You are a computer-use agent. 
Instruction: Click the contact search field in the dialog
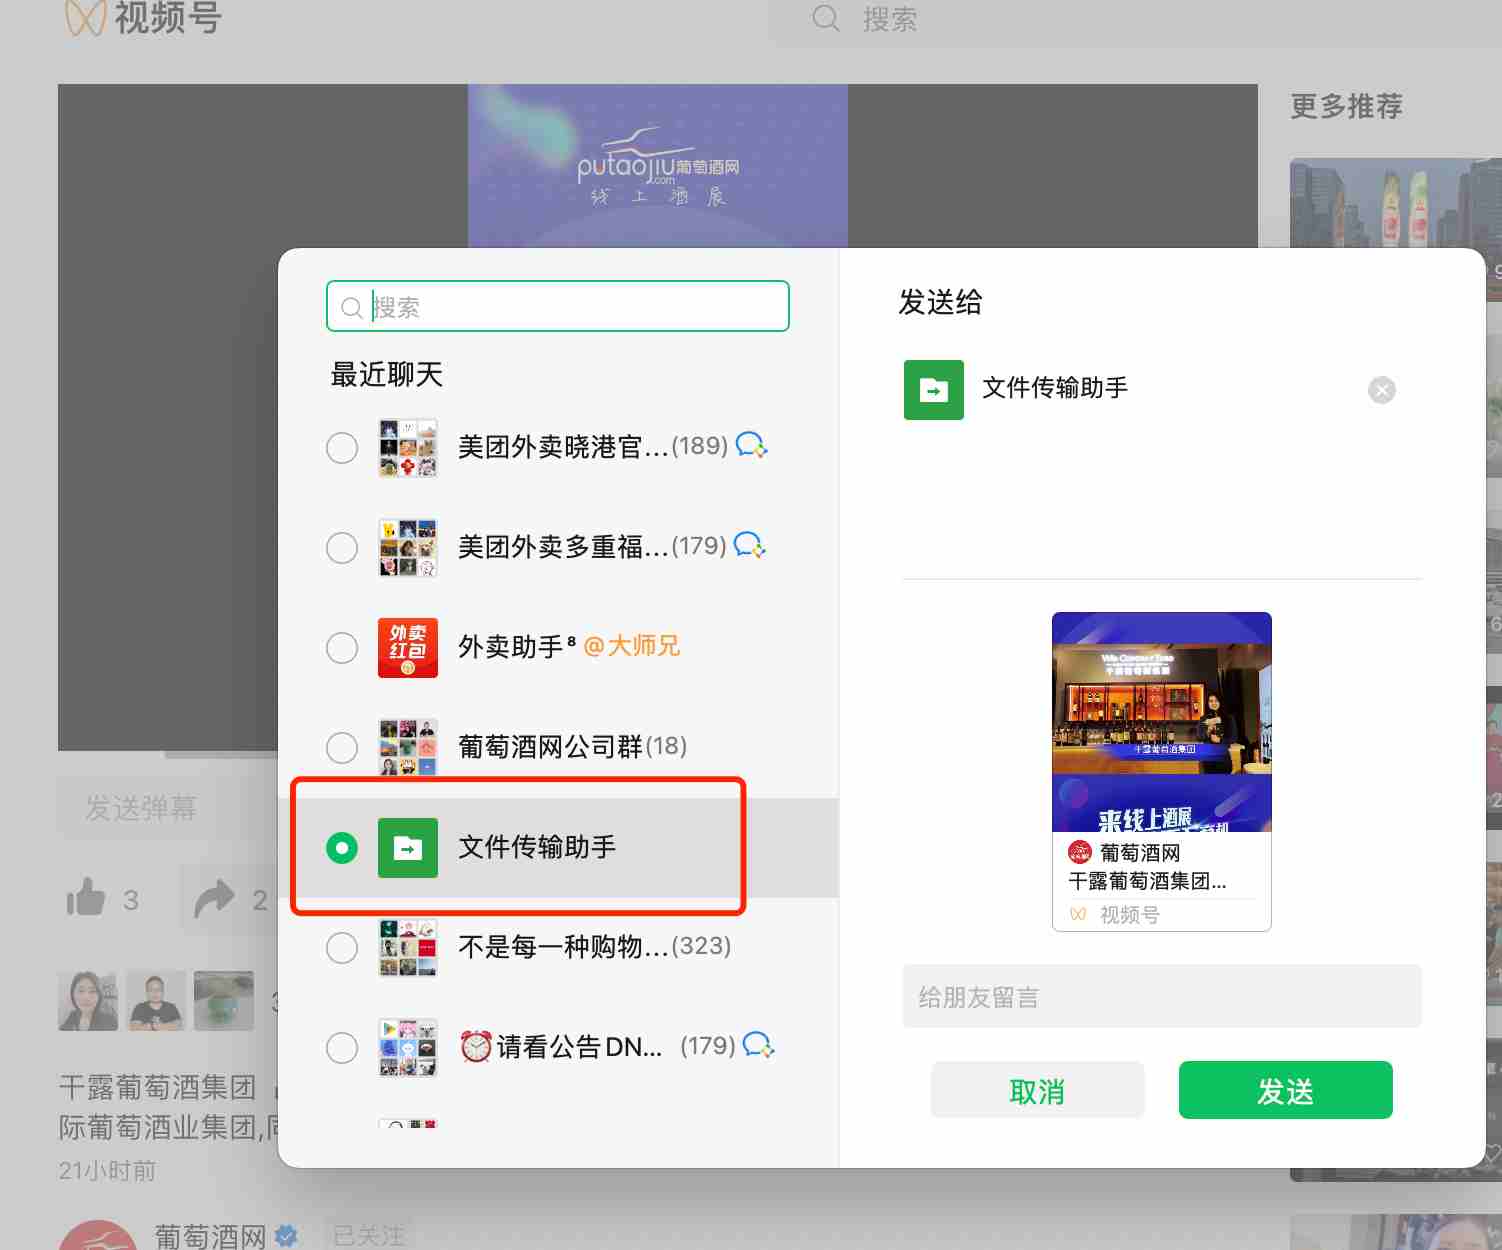pos(570,307)
